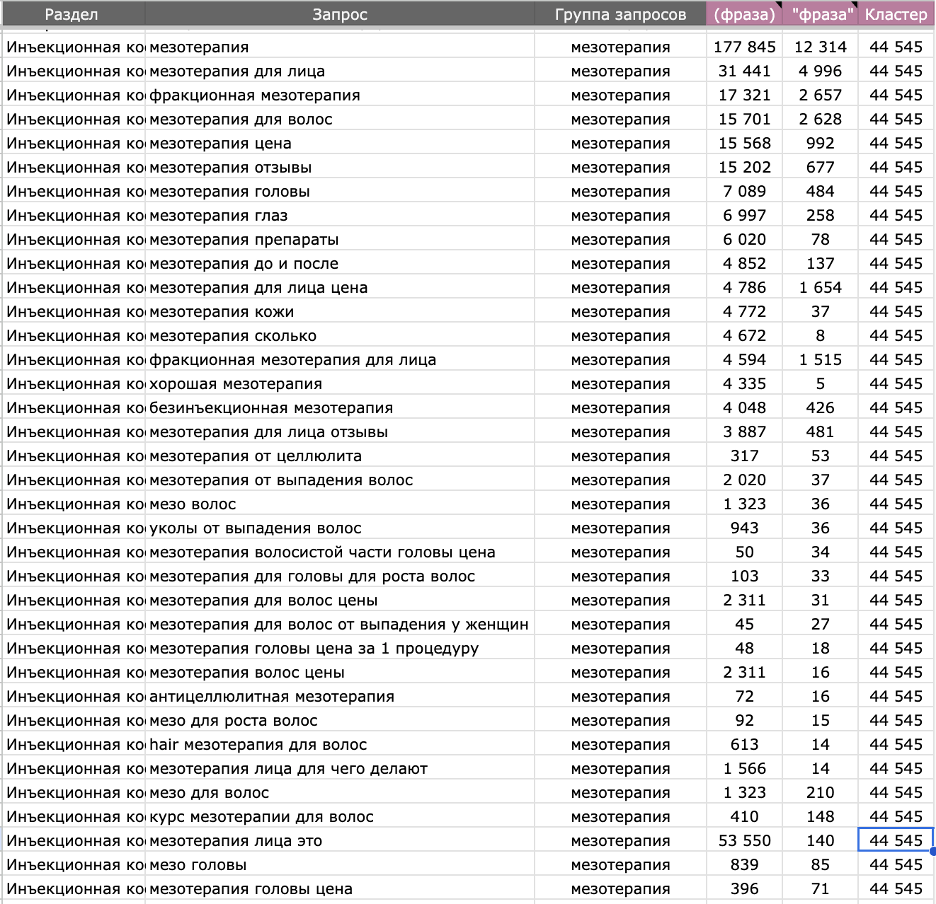Select the Раздел column header
The height and width of the screenshot is (904, 936).
click(x=72, y=14)
